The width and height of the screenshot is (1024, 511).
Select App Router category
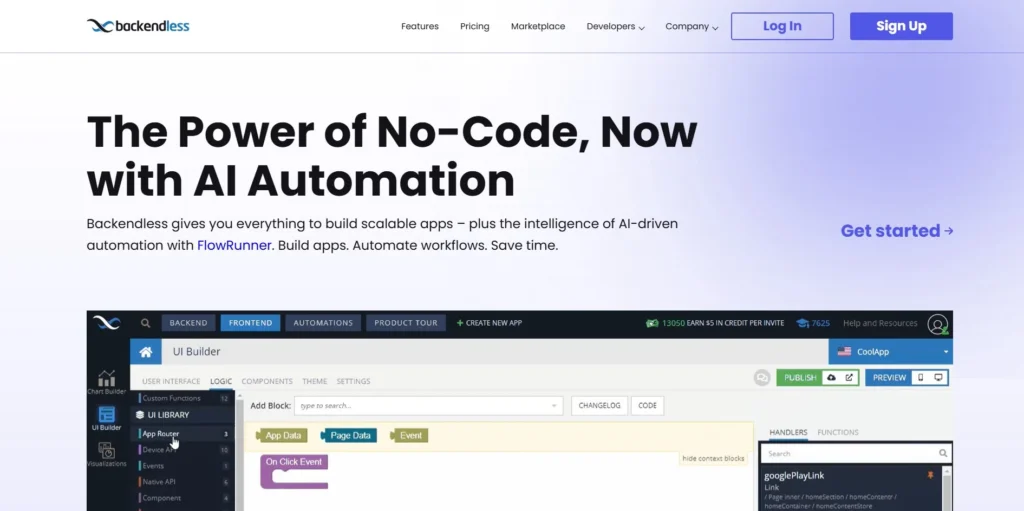pos(184,434)
